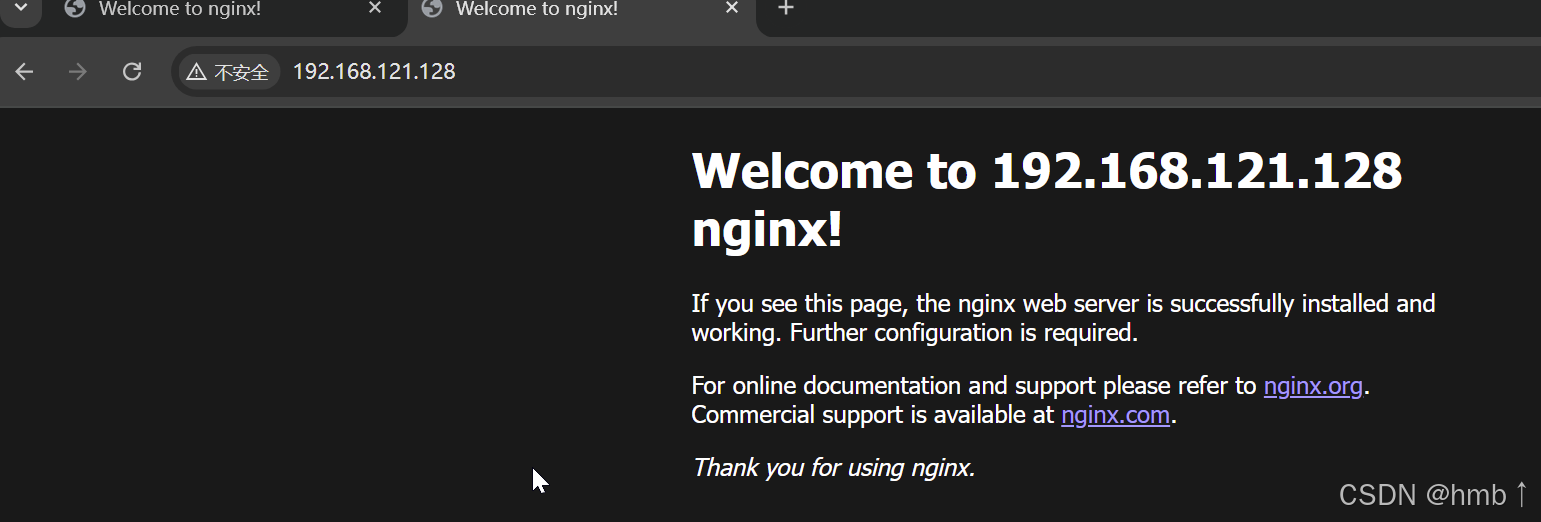1541x522 pixels.
Task: Open a new tab with plus button
Action: pyautogui.click(x=786, y=9)
